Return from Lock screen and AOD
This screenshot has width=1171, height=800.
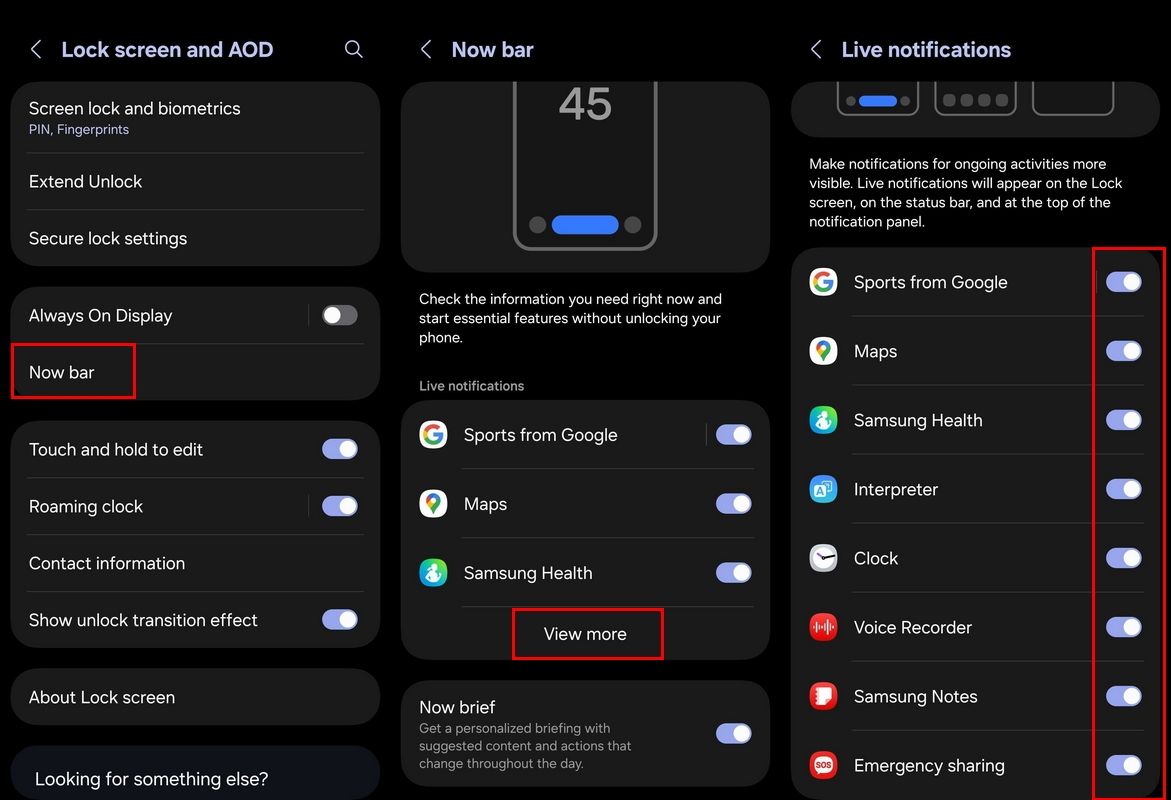point(36,48)
